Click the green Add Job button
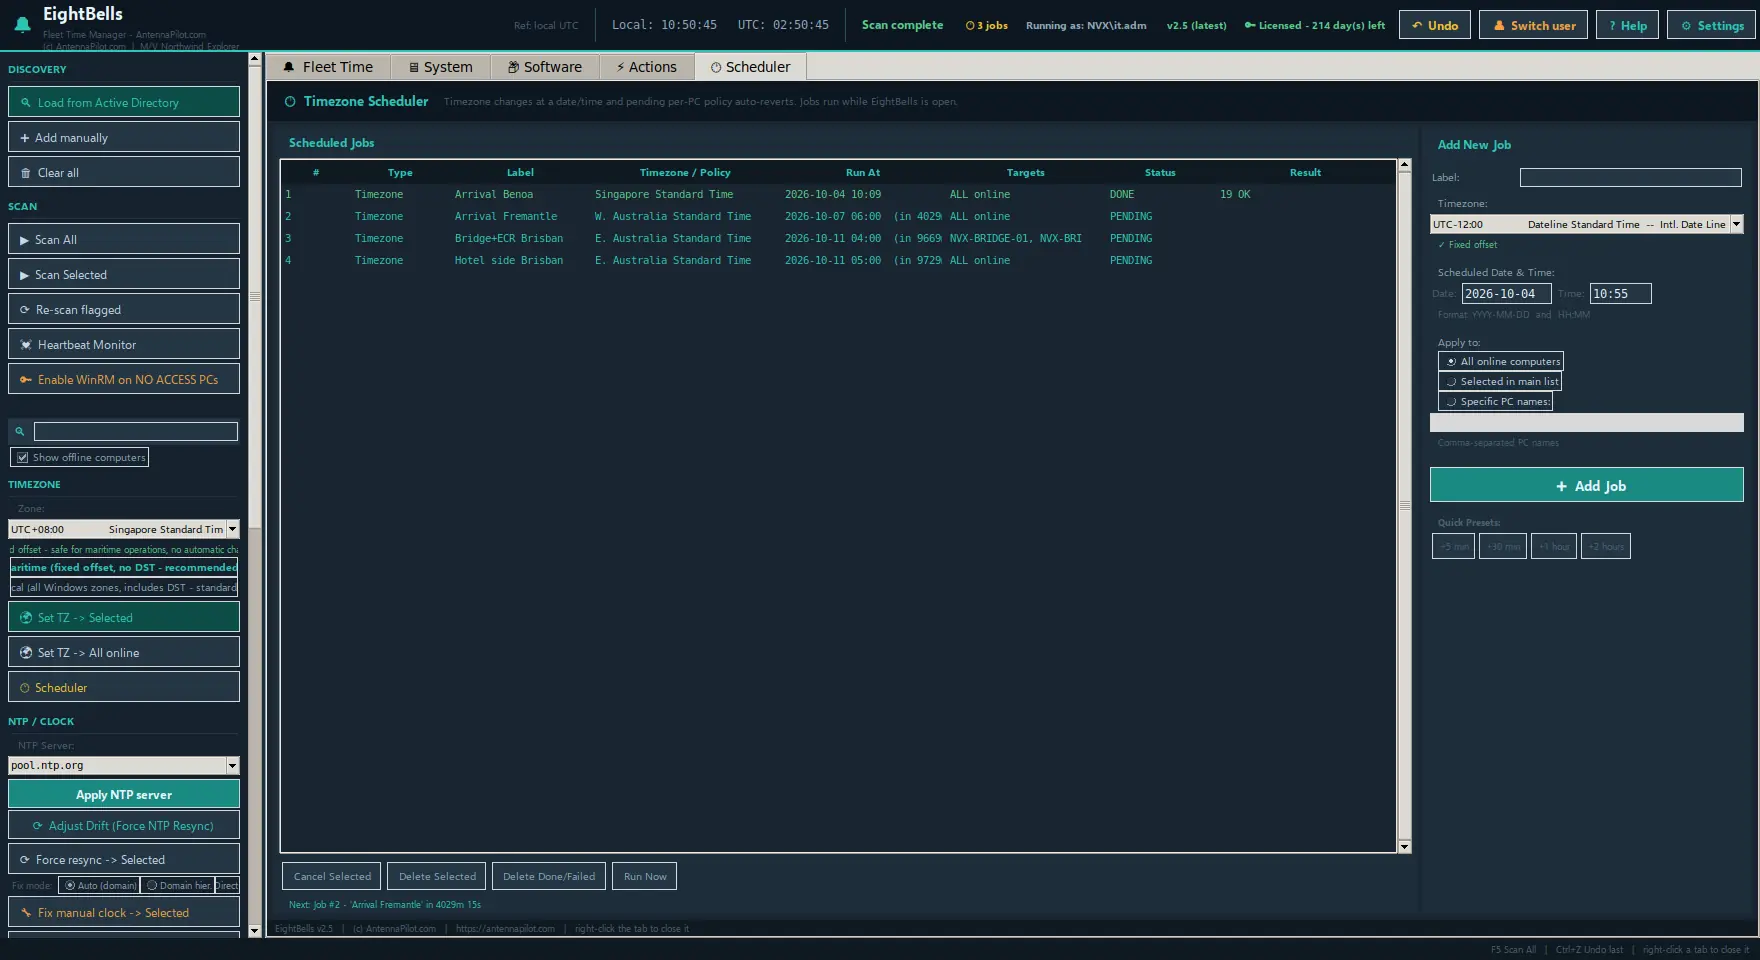1760x960 pixels. coord(1587,485)
